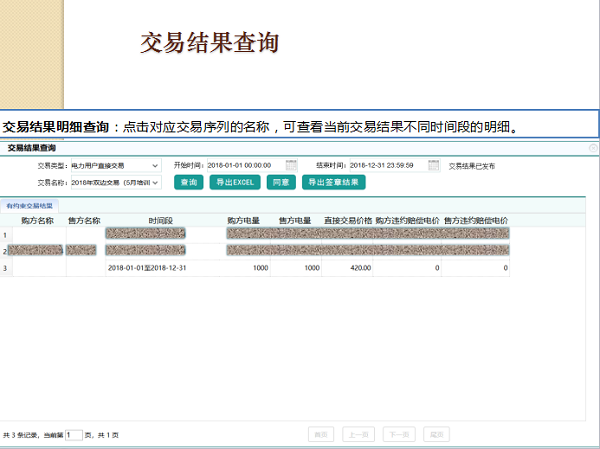Click the 首页 pagination button
Viewport: 600px width, 449px height.
(x=320, y=435)
